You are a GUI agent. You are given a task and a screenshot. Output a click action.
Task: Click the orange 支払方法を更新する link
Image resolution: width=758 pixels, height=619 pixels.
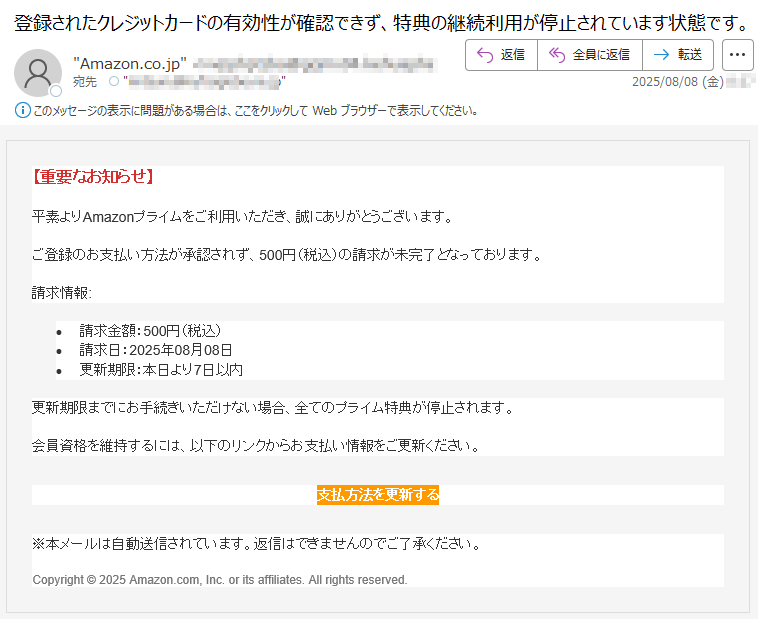[x=378, y=495]
